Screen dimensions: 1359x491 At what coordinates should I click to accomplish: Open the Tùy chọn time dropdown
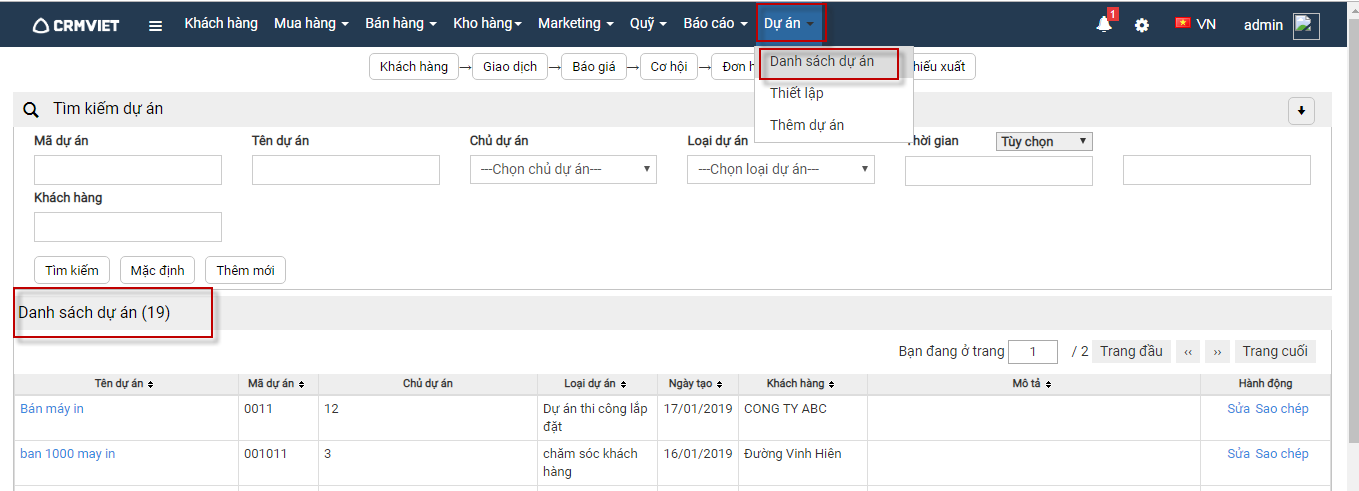click(1044, 142)
